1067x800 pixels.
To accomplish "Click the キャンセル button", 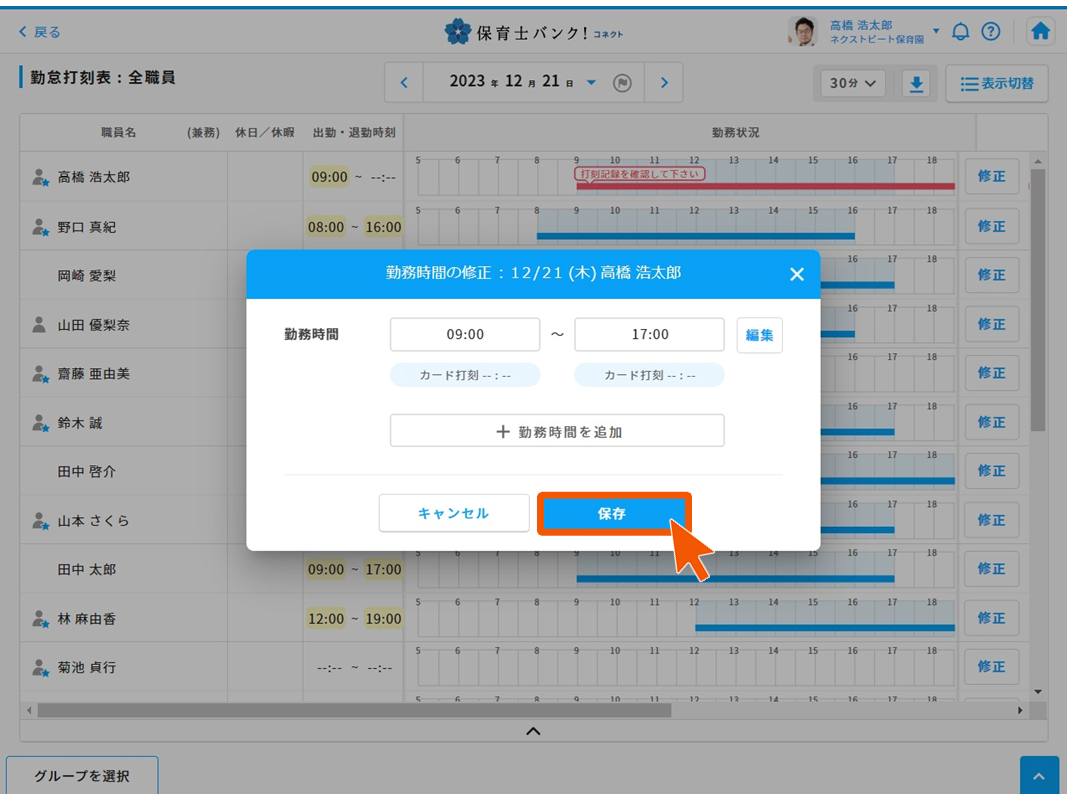I will 453,514.
